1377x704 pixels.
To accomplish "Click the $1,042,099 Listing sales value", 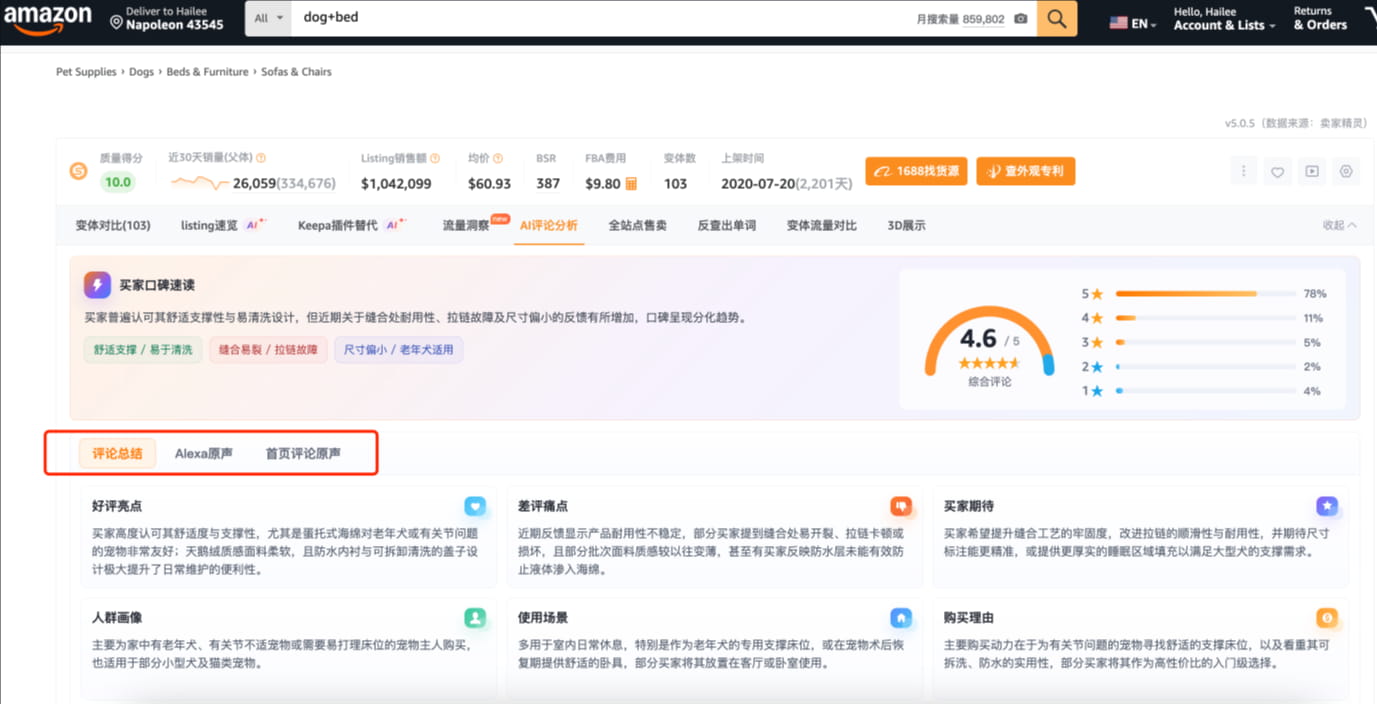I will 396,184.
